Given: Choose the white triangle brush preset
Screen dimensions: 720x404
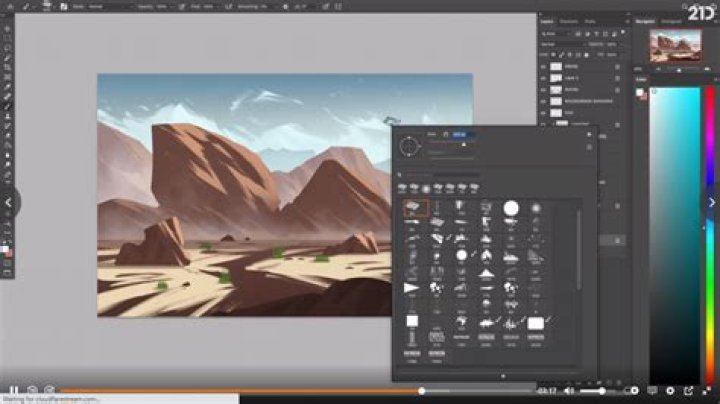Looking at the screenshot, I should click(411, 288).
